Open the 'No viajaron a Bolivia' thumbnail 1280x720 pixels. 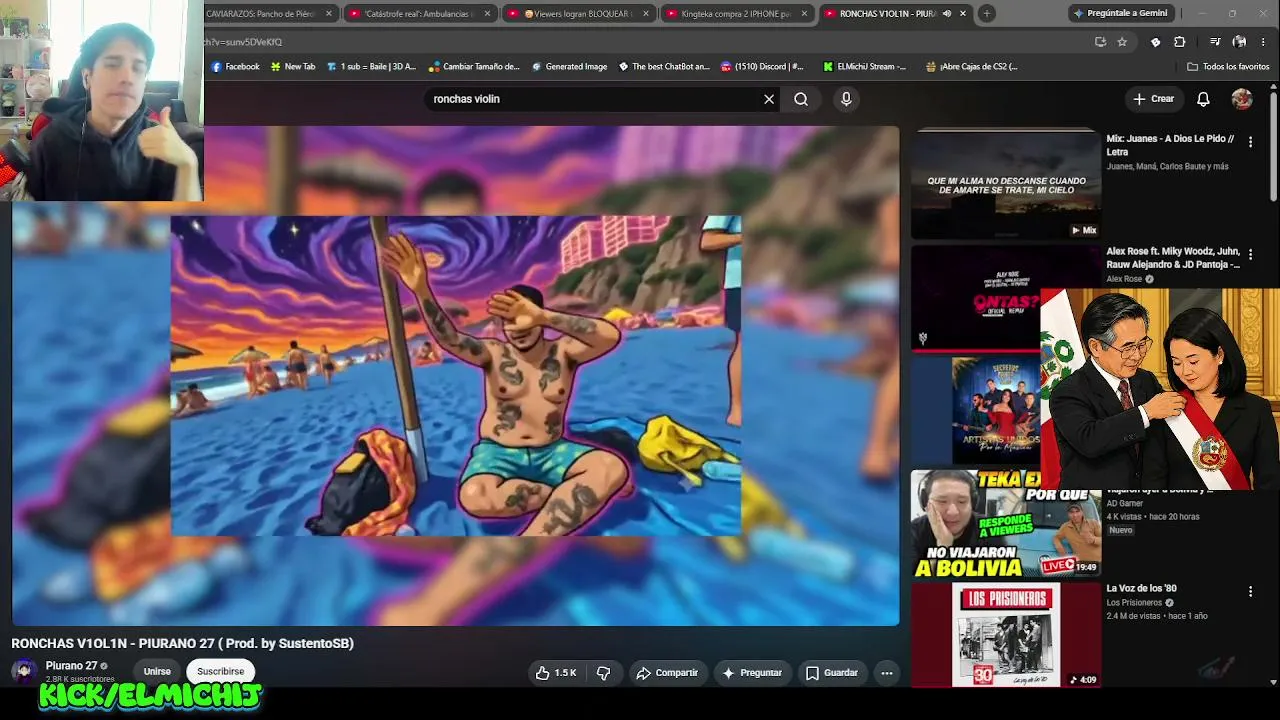[x=1005, y=522]
